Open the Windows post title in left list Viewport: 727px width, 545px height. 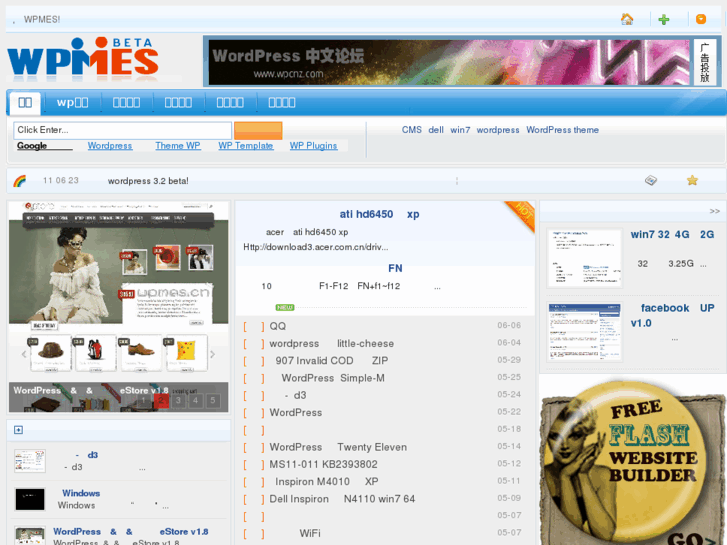pyautogui.click(x=81, y=493)
